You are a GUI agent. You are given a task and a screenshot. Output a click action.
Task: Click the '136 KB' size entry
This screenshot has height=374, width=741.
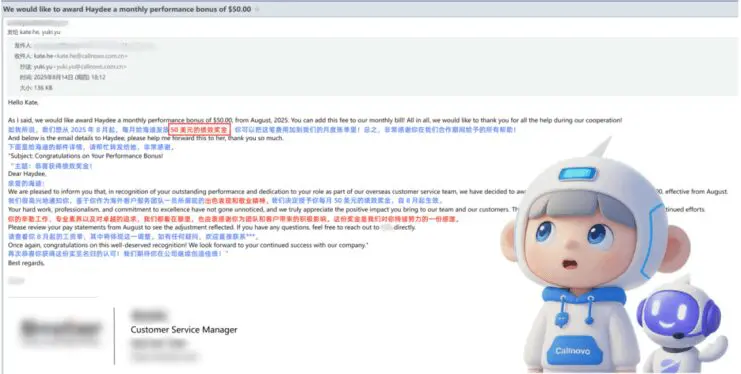point(43,88)
